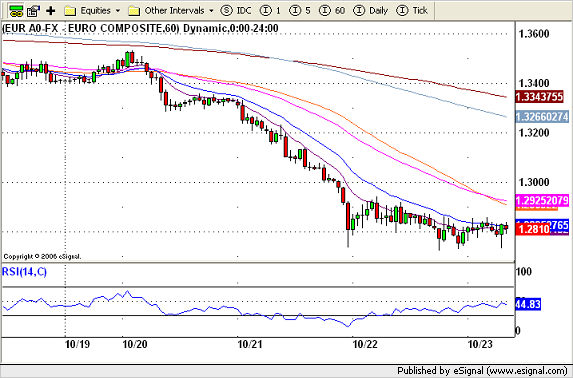This screenshot has width=573, height=378.
Task: Click the 1.3343755 moving average label
Action: 539,97
